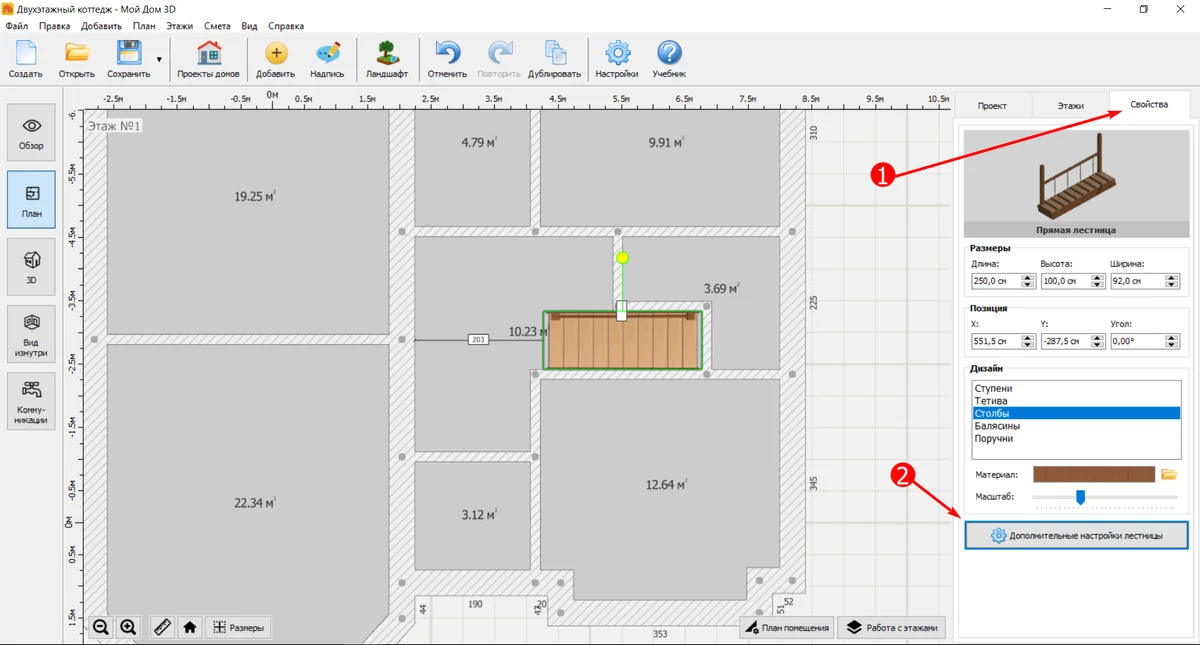Click Дополнительные настройки лестницы button

click(x=1076, y=536)
